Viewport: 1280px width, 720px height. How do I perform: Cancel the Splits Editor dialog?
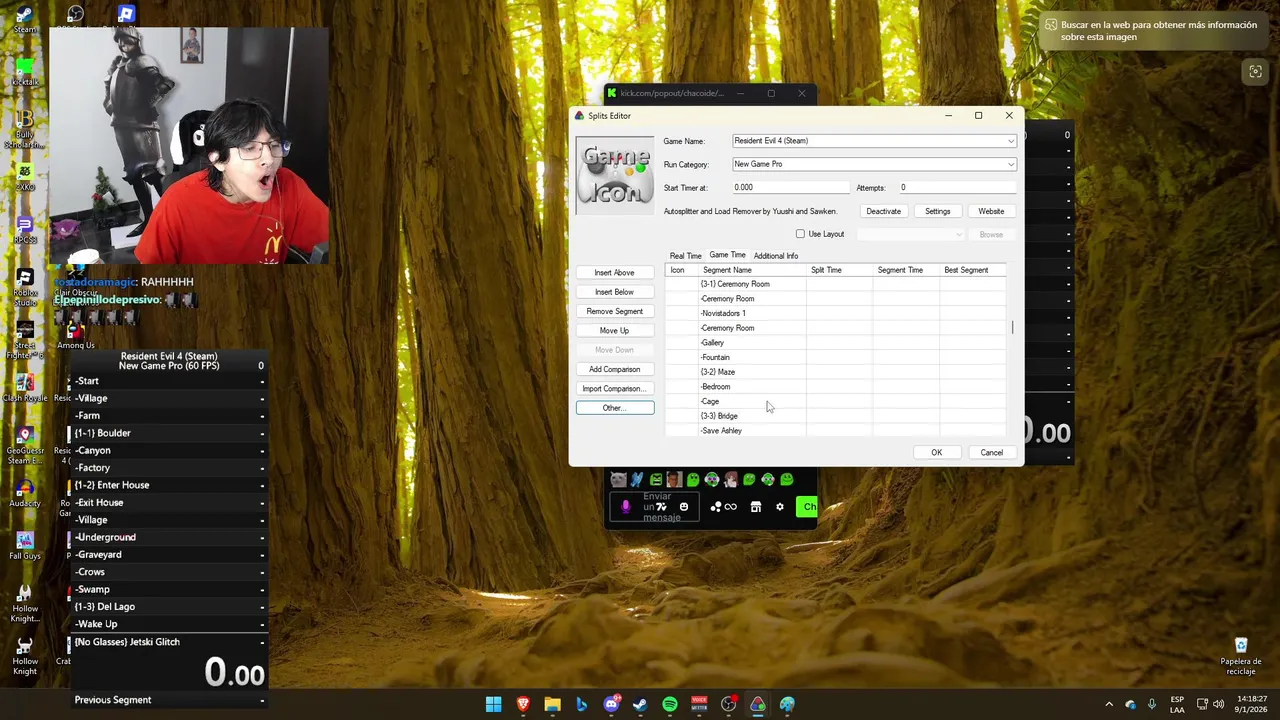[x=991, y=453]
